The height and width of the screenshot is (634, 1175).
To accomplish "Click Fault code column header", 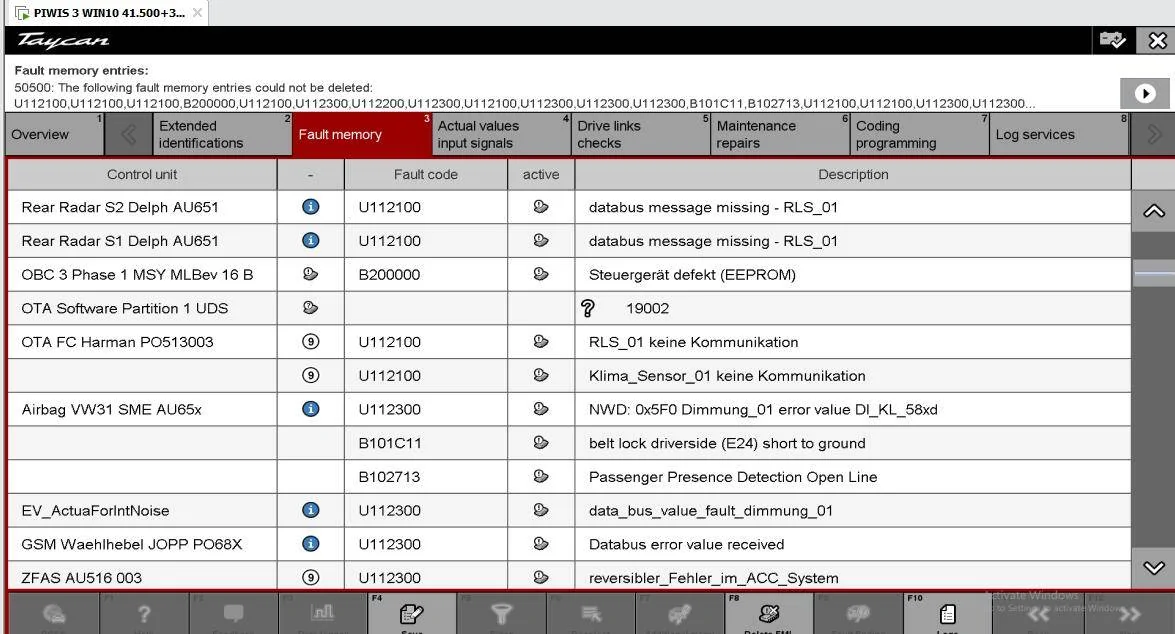I will [x=426, y=175].
